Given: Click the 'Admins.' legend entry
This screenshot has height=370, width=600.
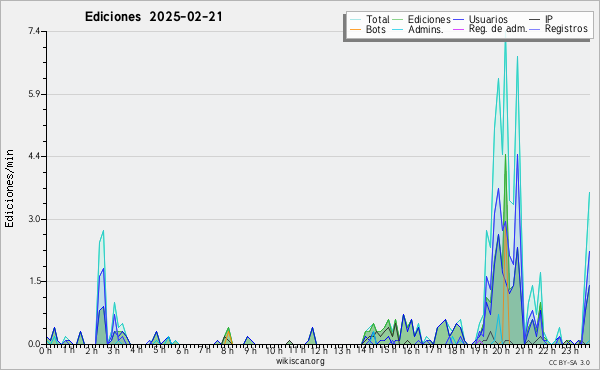Looking at the screenshot, I should (426, 29).
